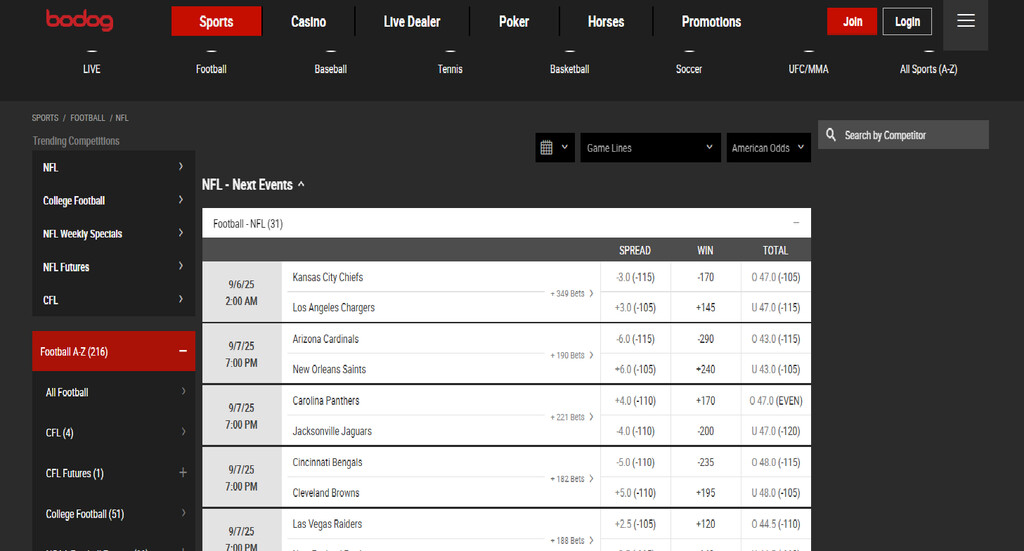Open NFL trending competition arrow
The width and height of the screenshot is (1024, 551).
[x=181, y=167]
